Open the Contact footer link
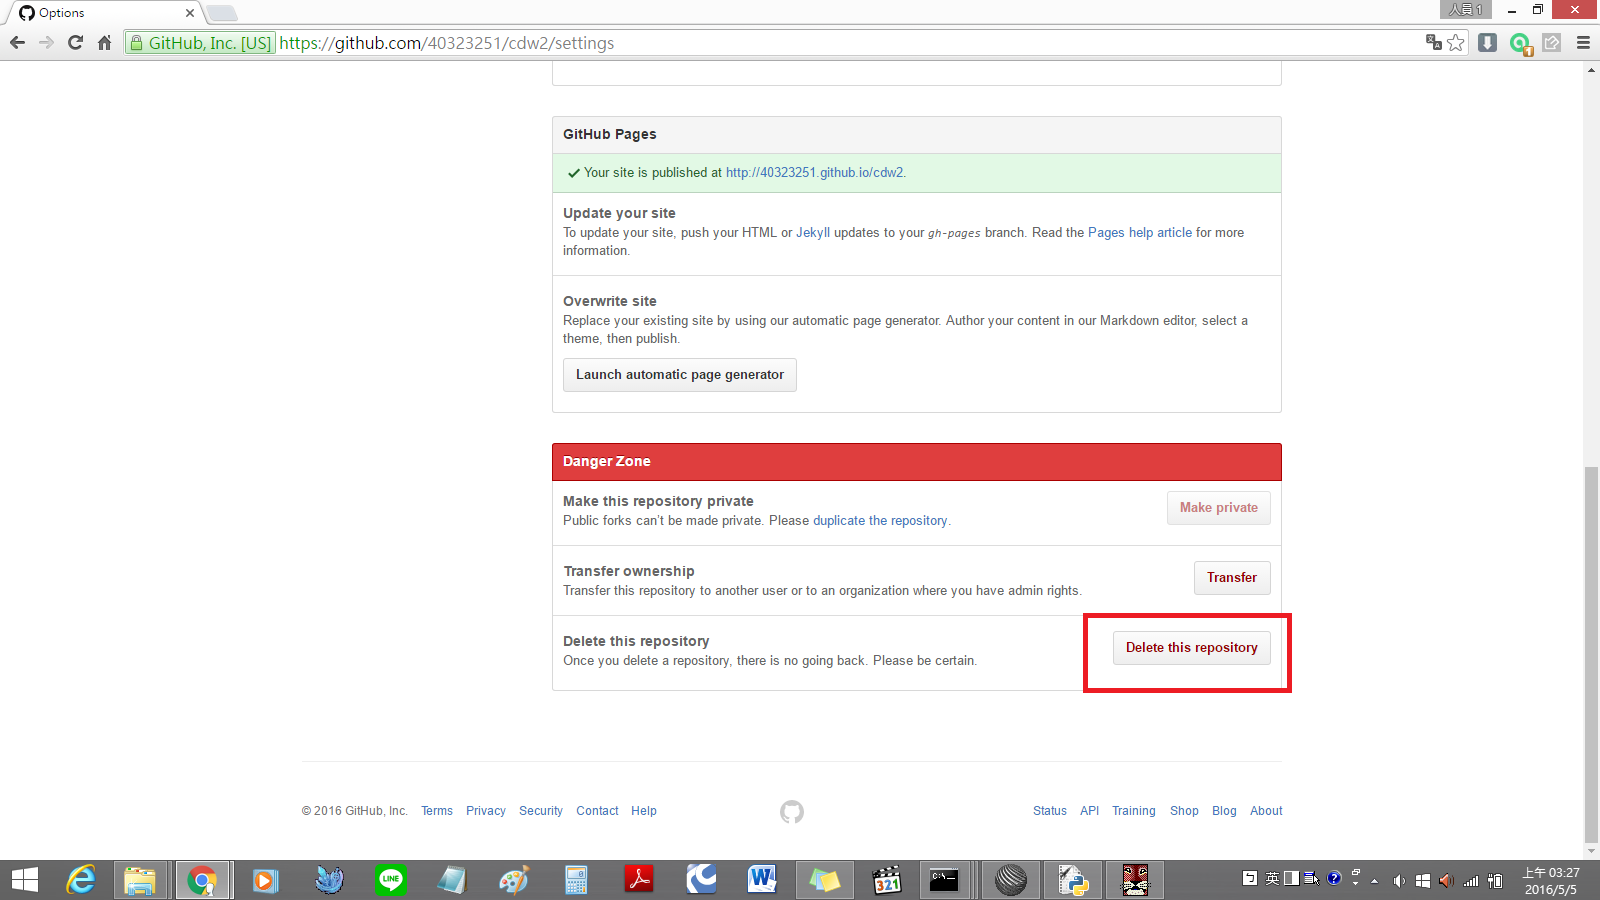 point(597,811)
